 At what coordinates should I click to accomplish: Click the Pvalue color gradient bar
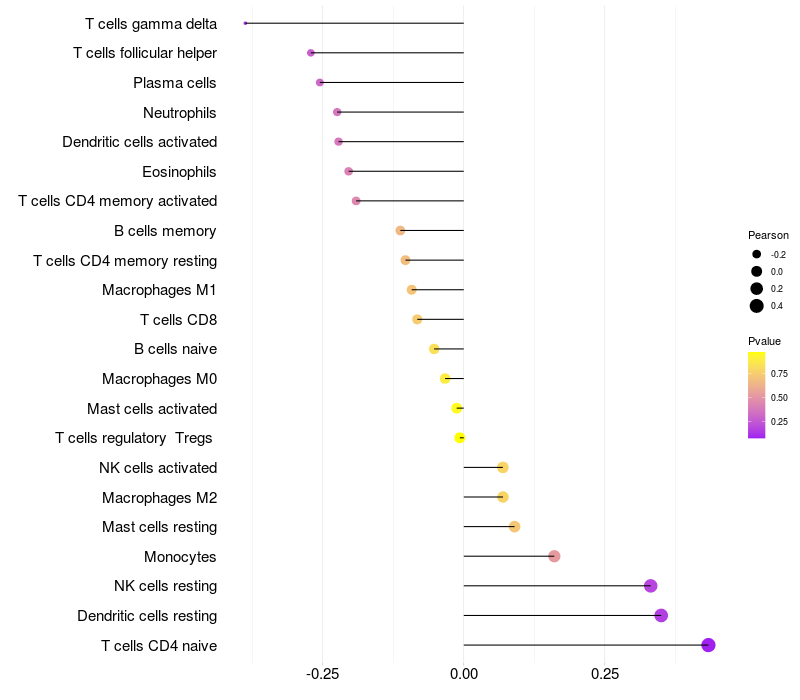coord(756,395)
